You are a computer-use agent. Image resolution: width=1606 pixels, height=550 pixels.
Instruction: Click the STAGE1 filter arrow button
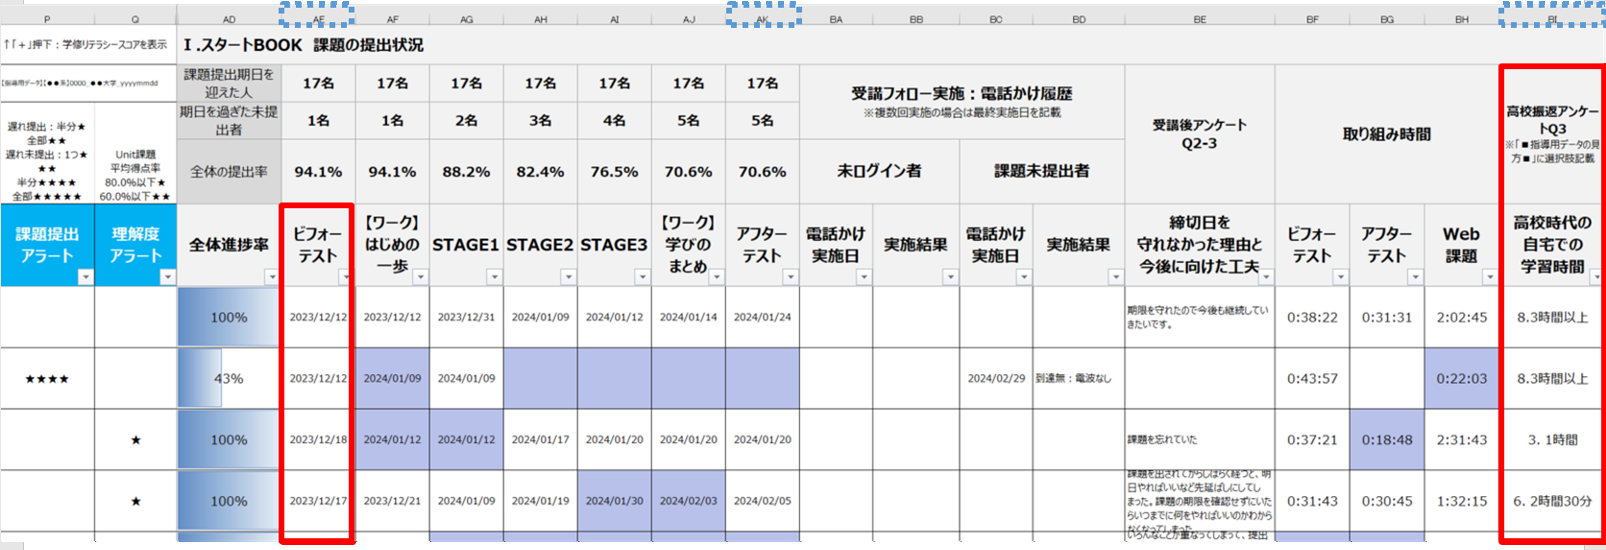494,277
